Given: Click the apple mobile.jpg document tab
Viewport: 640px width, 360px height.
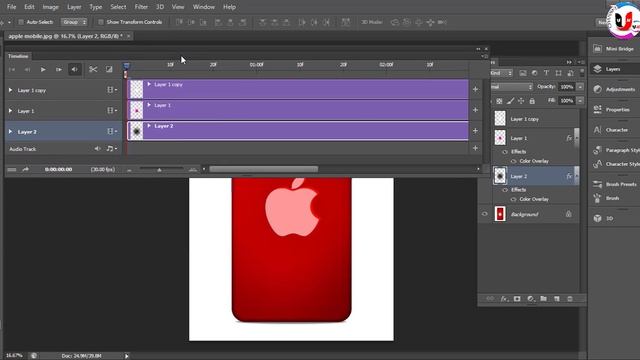Looking at the screenshot, I should [x=65, y=36].
